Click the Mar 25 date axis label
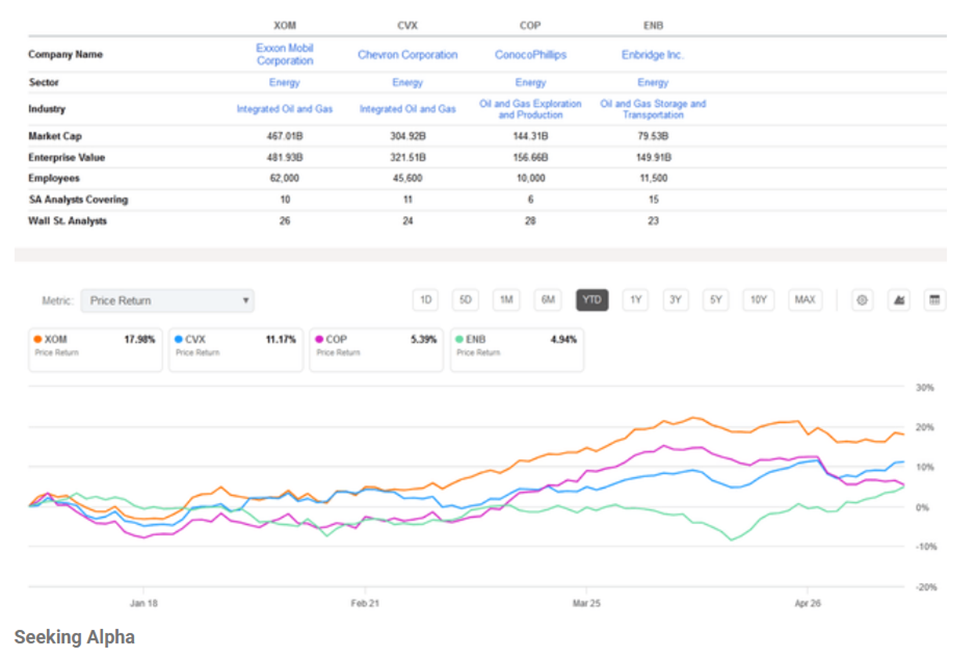975x658 pixels. (586, 603)
